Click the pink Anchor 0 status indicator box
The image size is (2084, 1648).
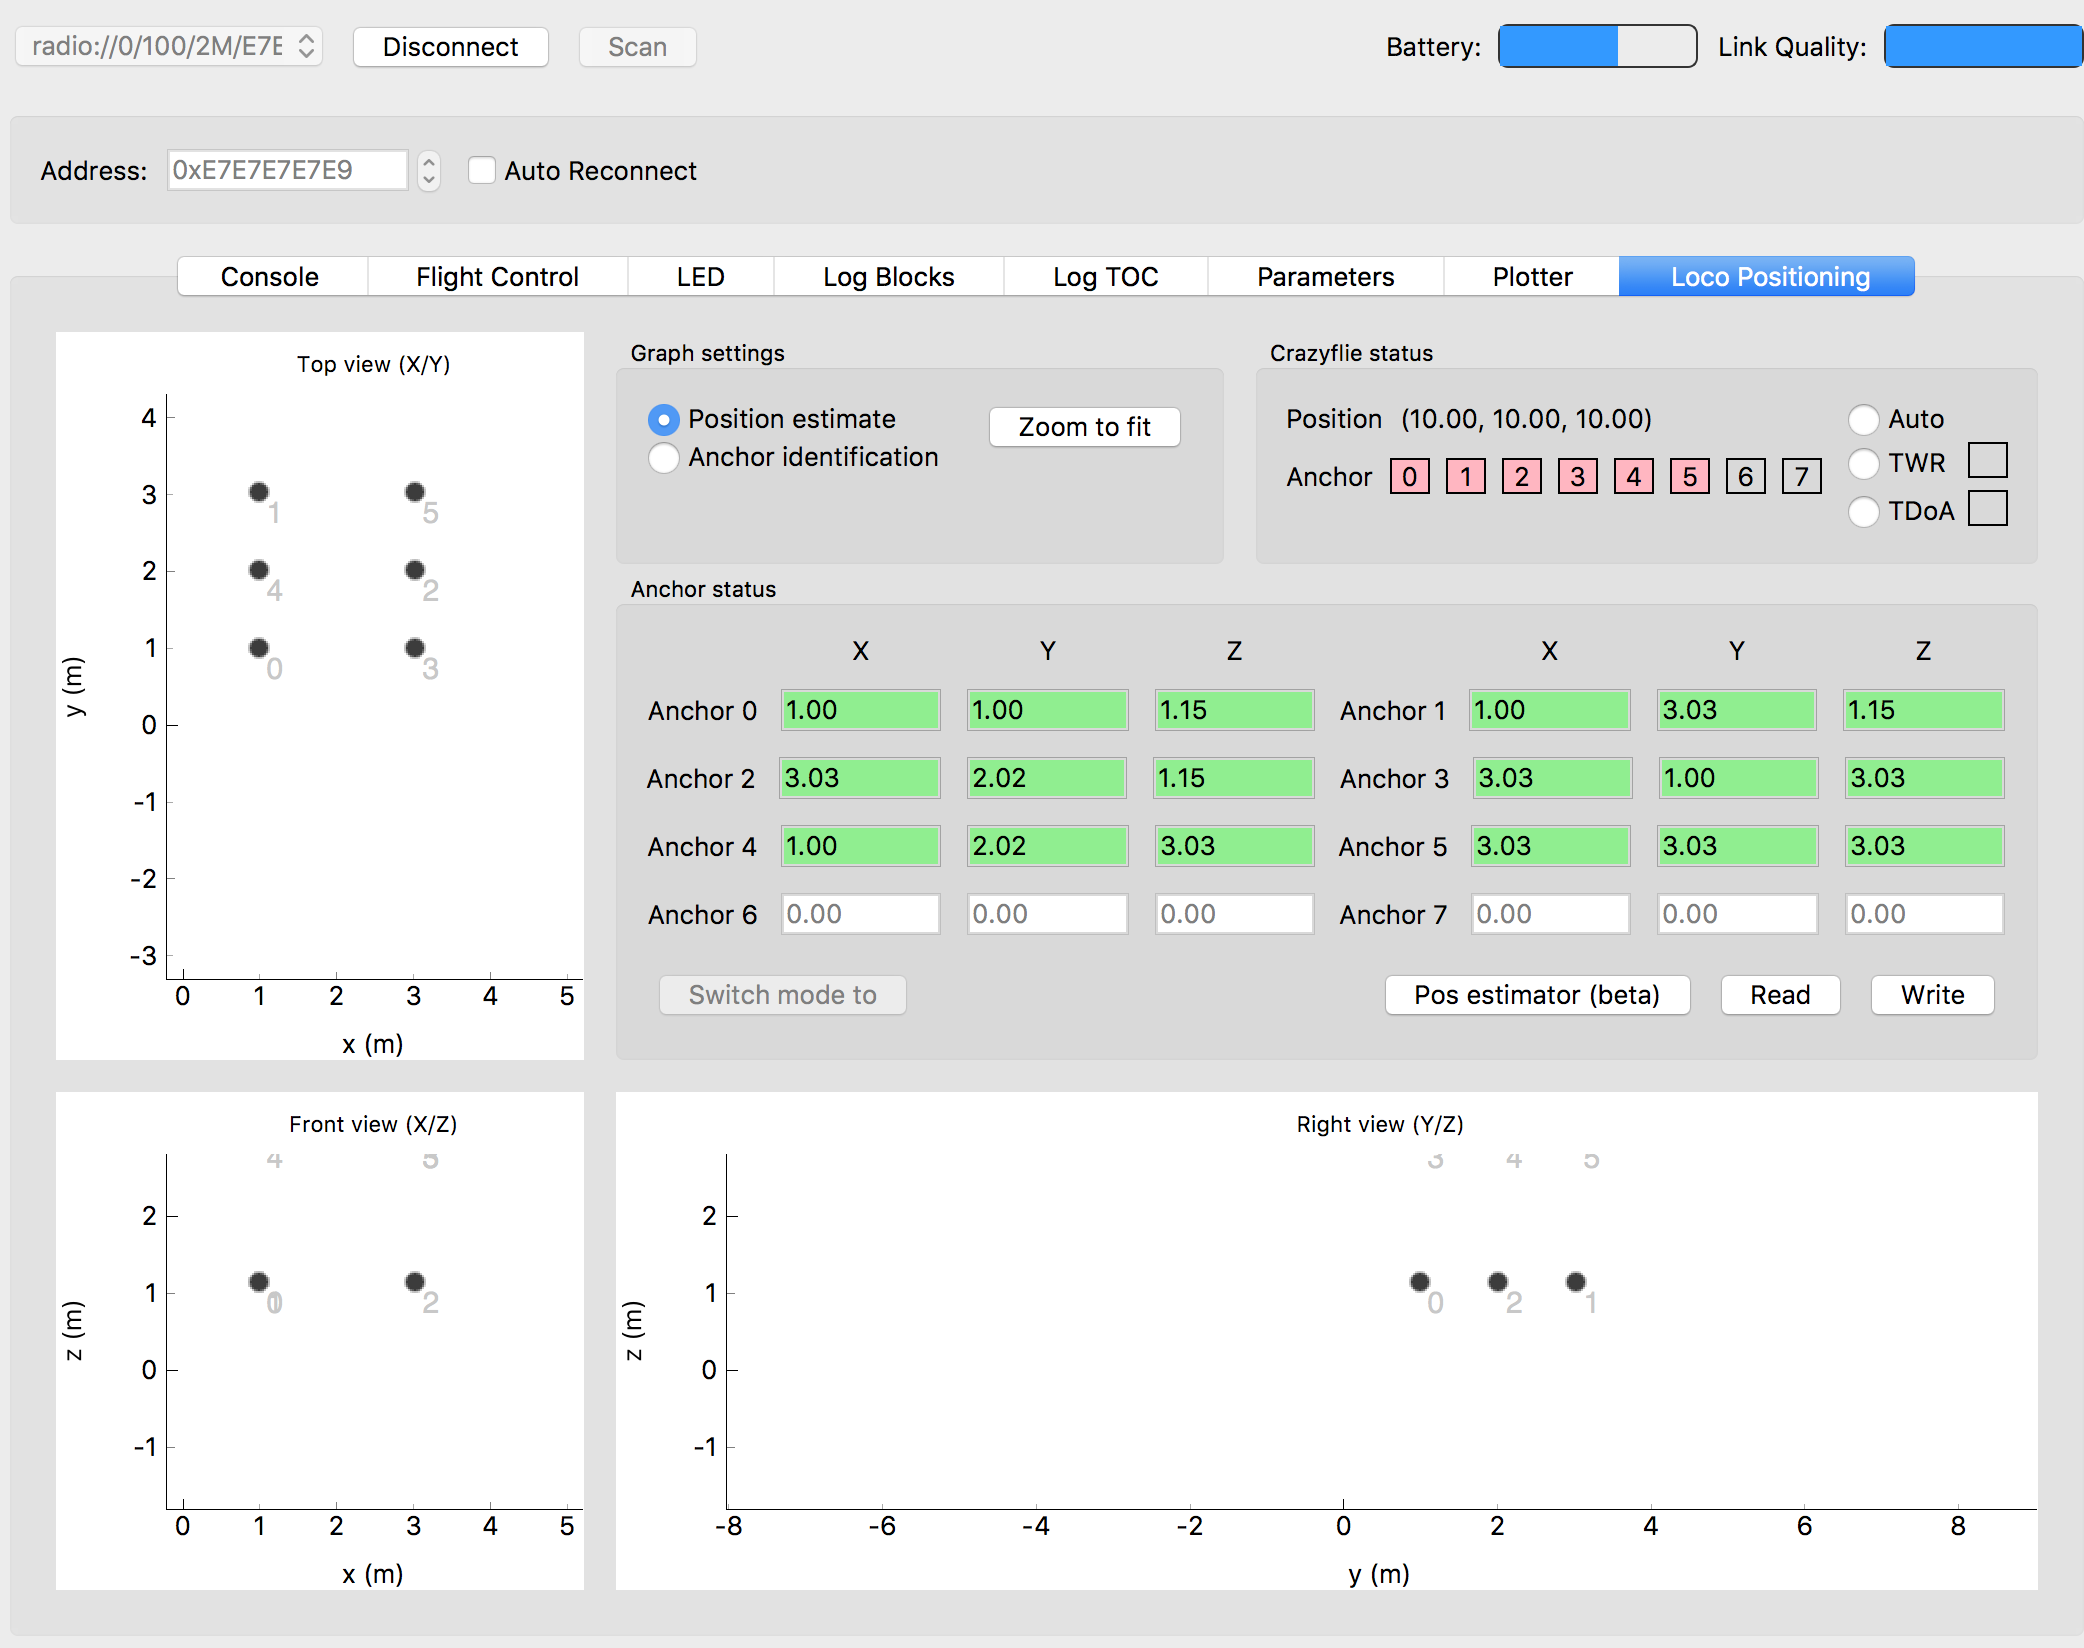click(x=1409, y=476)
